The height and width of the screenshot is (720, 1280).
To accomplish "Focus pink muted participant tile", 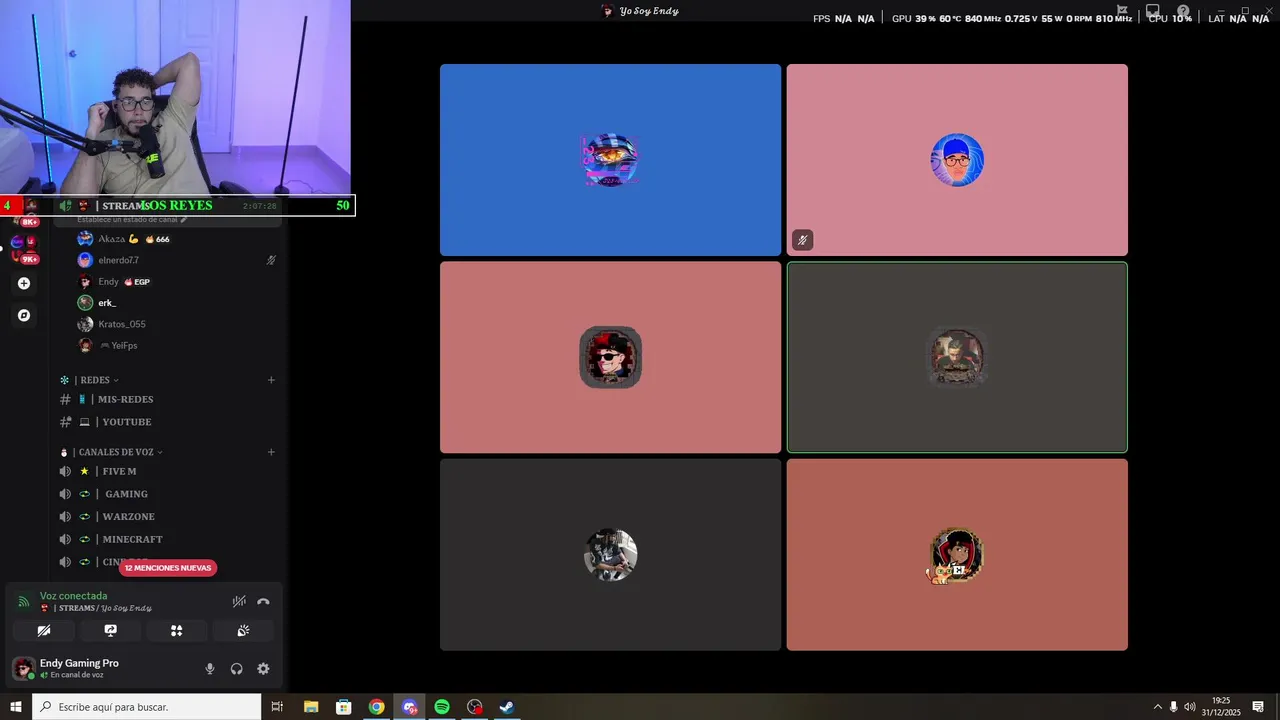I will 957,160.
